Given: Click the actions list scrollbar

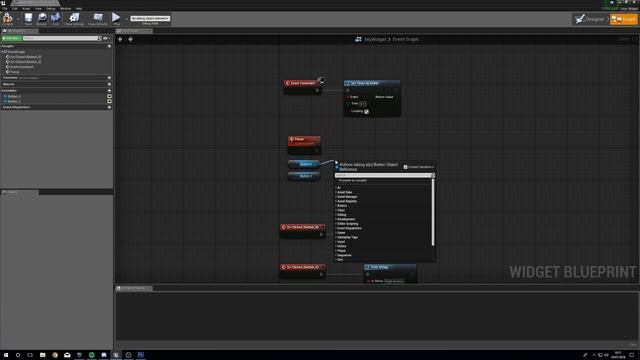Looking at the screenshot, I should point(433,212).
